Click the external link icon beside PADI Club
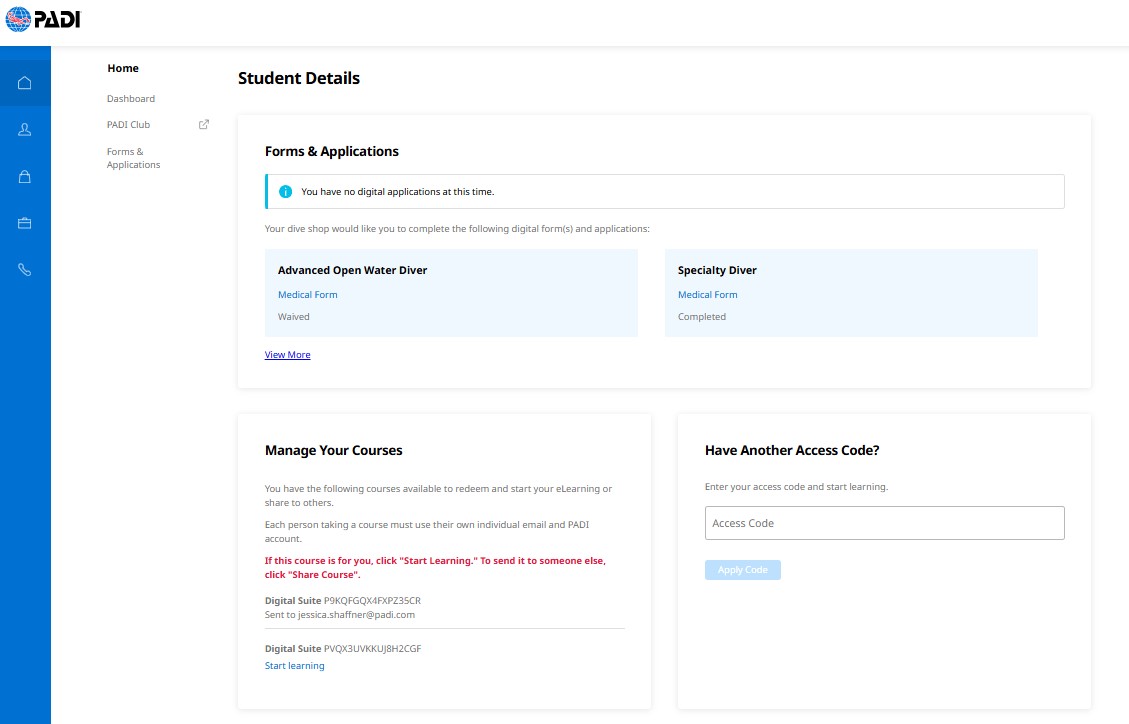This screenshot has width=1129, height=724. (x=204, y=125)
